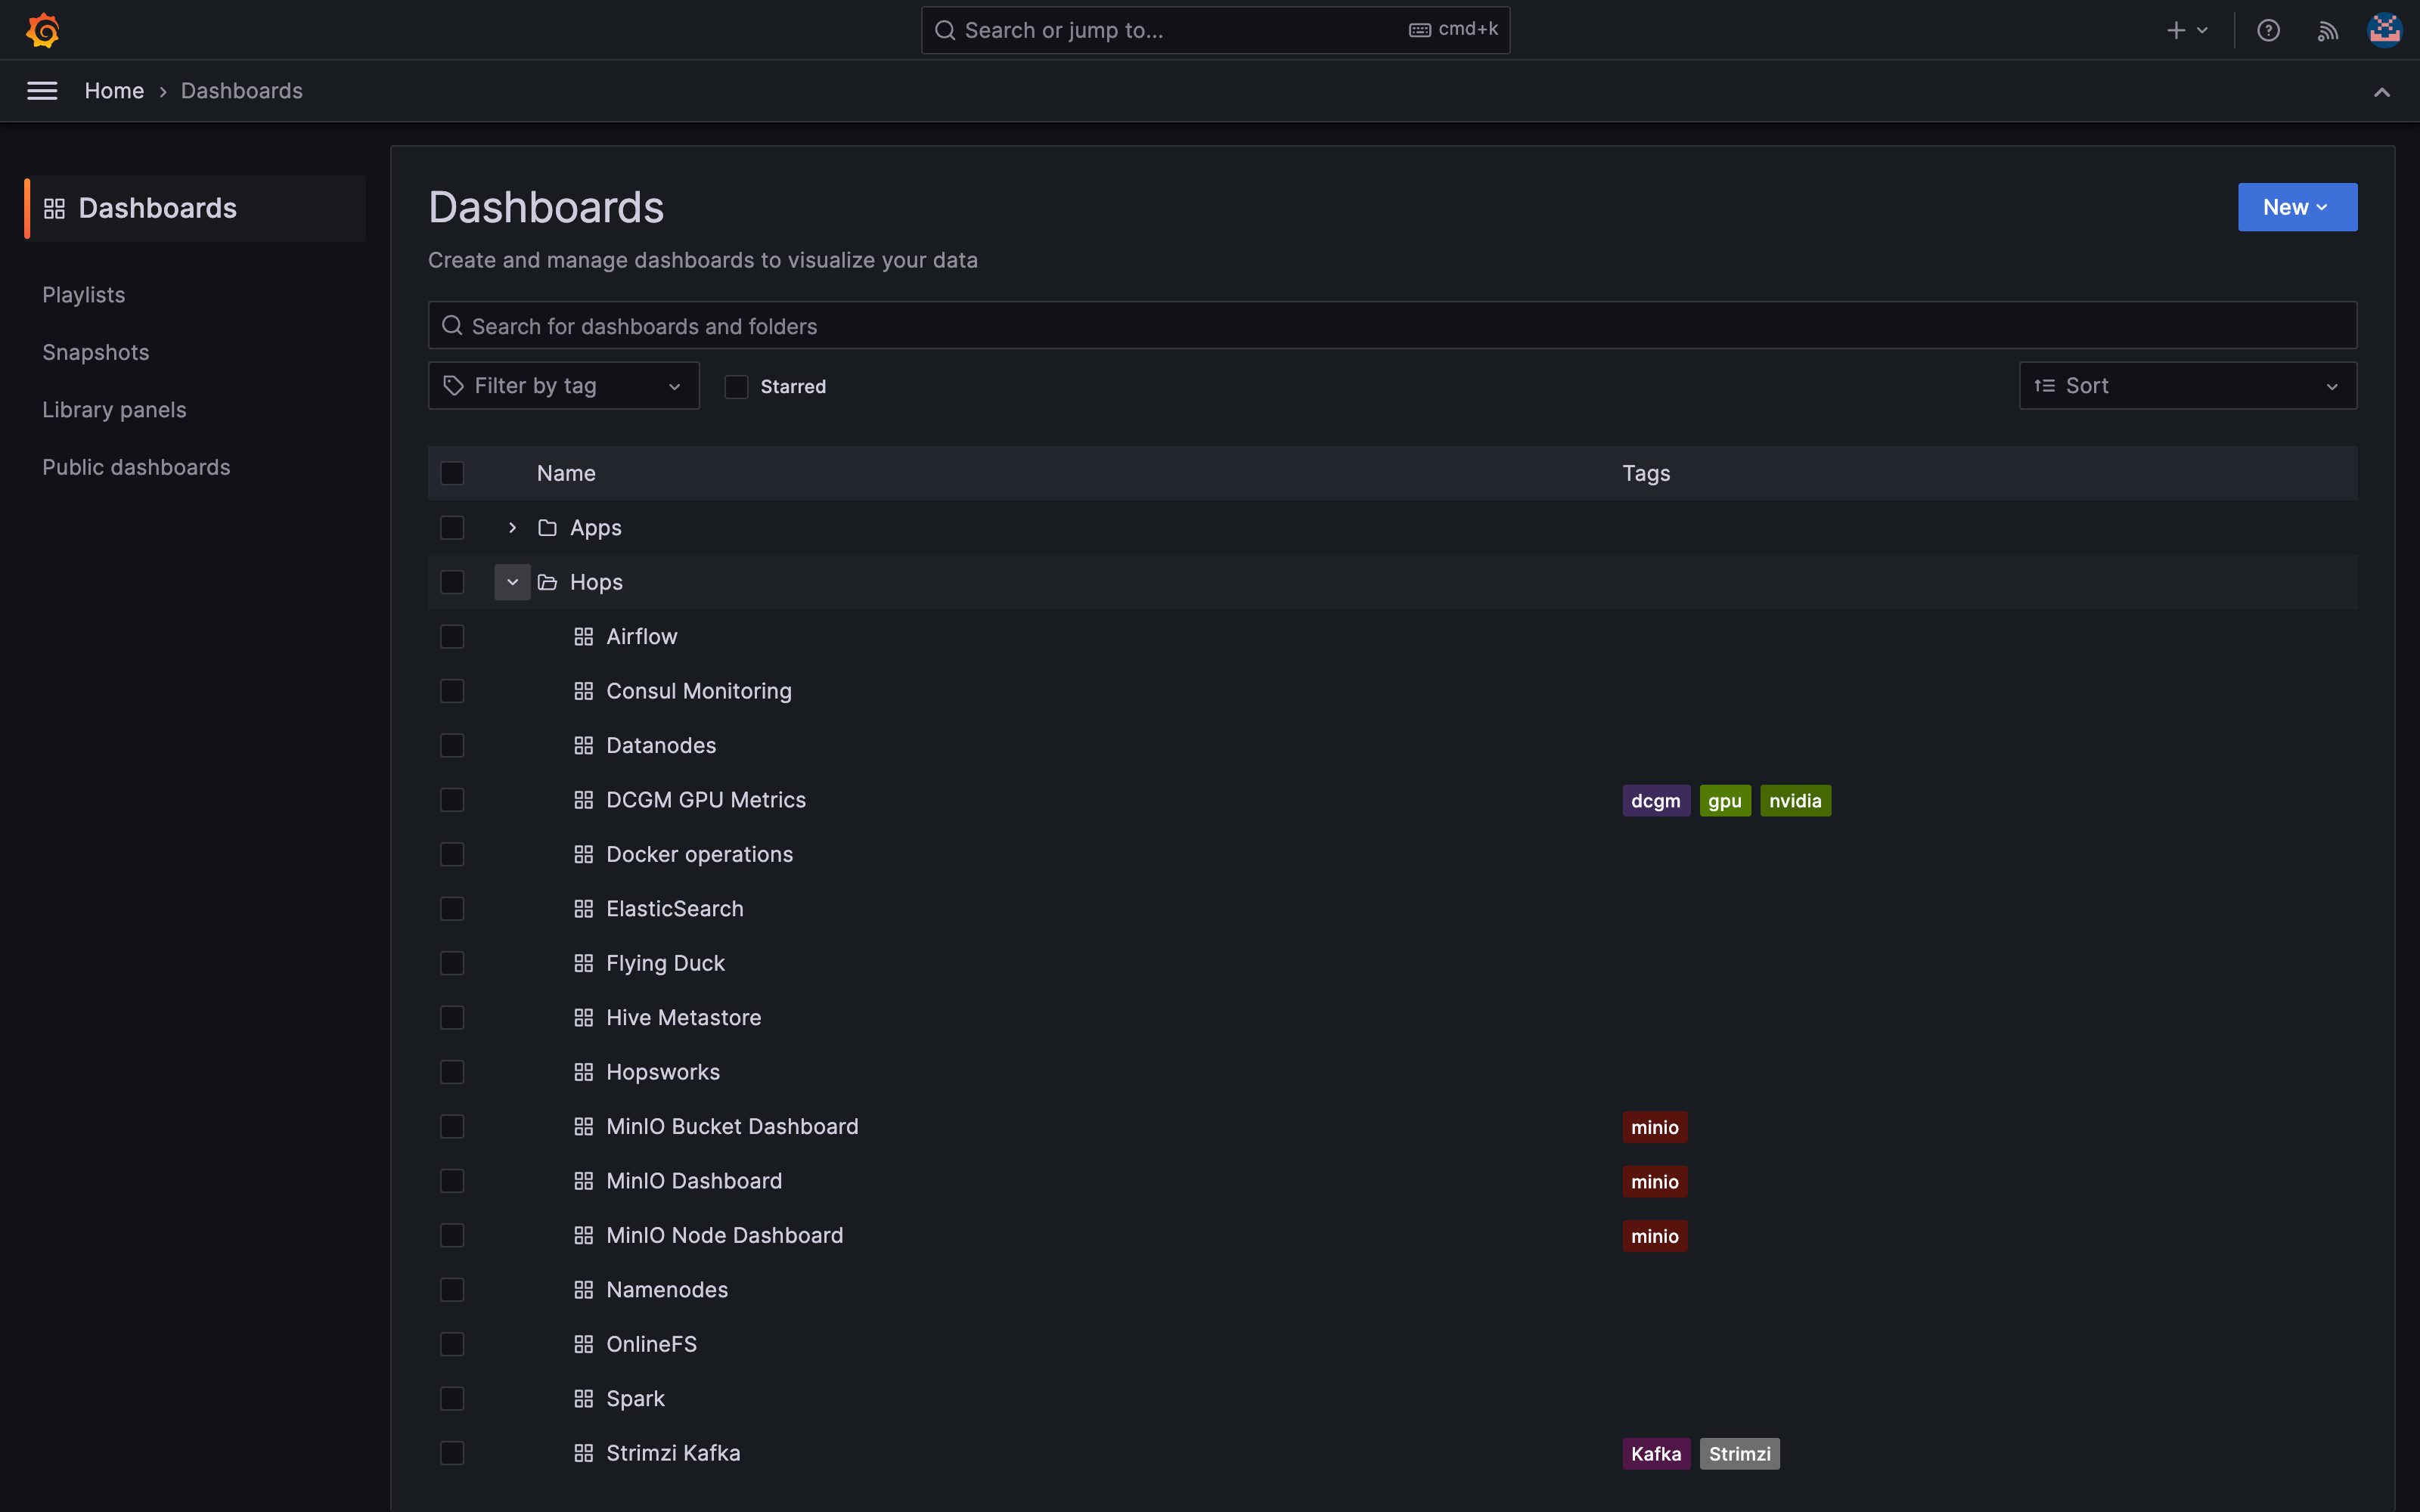Viewport: 2420px width, 1512px height.
Task: Click the Hopsworks dashboard icon
Action: click(584, 1072)
